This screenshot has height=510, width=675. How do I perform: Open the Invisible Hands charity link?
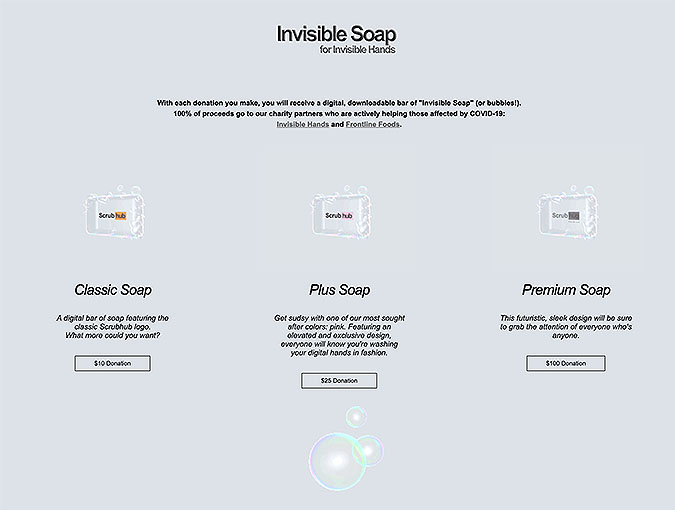[x=303, y=124]
